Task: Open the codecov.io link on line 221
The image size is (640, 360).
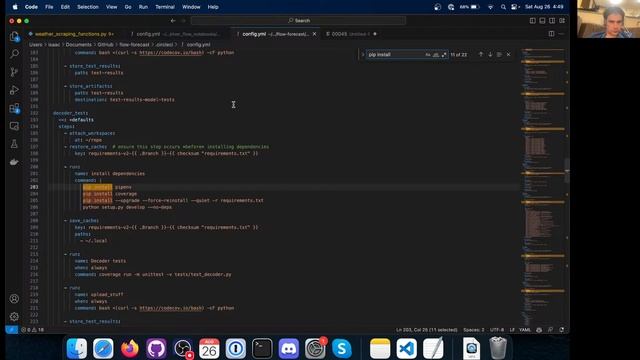Action: coord(171,308)
